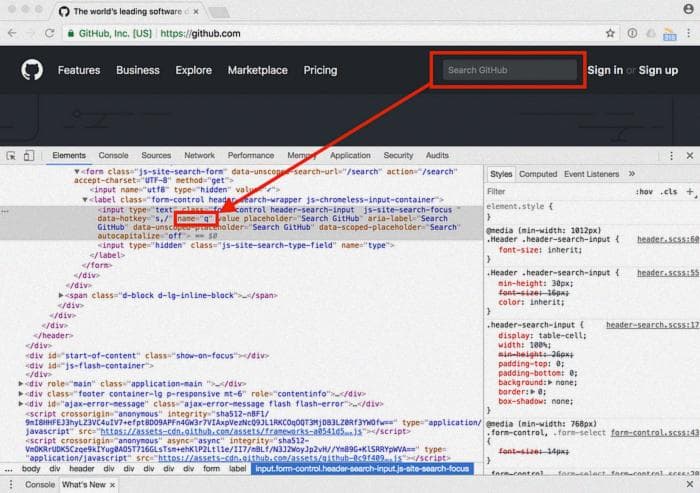
Task: Select the Computed styles tab
Action: [538, 174]
